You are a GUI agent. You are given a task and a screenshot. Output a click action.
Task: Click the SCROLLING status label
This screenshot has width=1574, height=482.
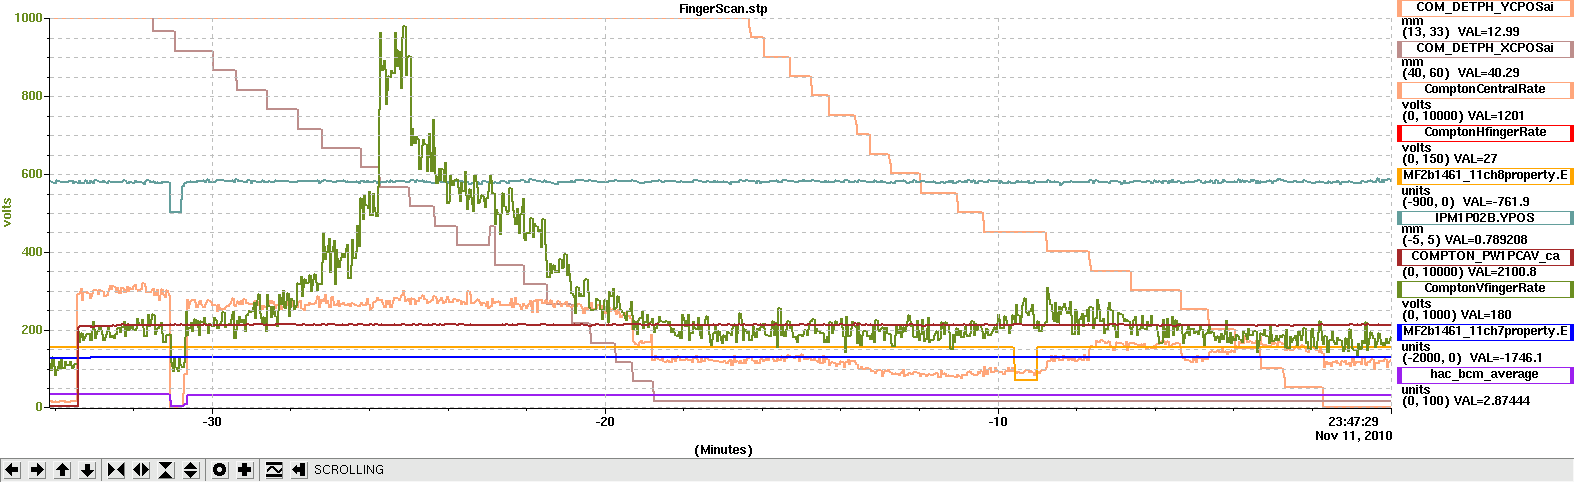pyautogui.click(x=349, y=470)
